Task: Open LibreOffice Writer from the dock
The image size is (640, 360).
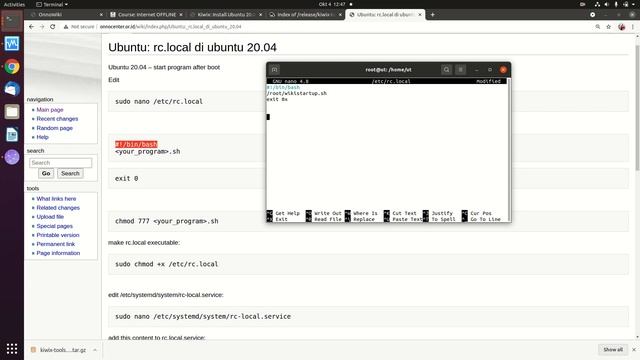Action: (12, 134)
